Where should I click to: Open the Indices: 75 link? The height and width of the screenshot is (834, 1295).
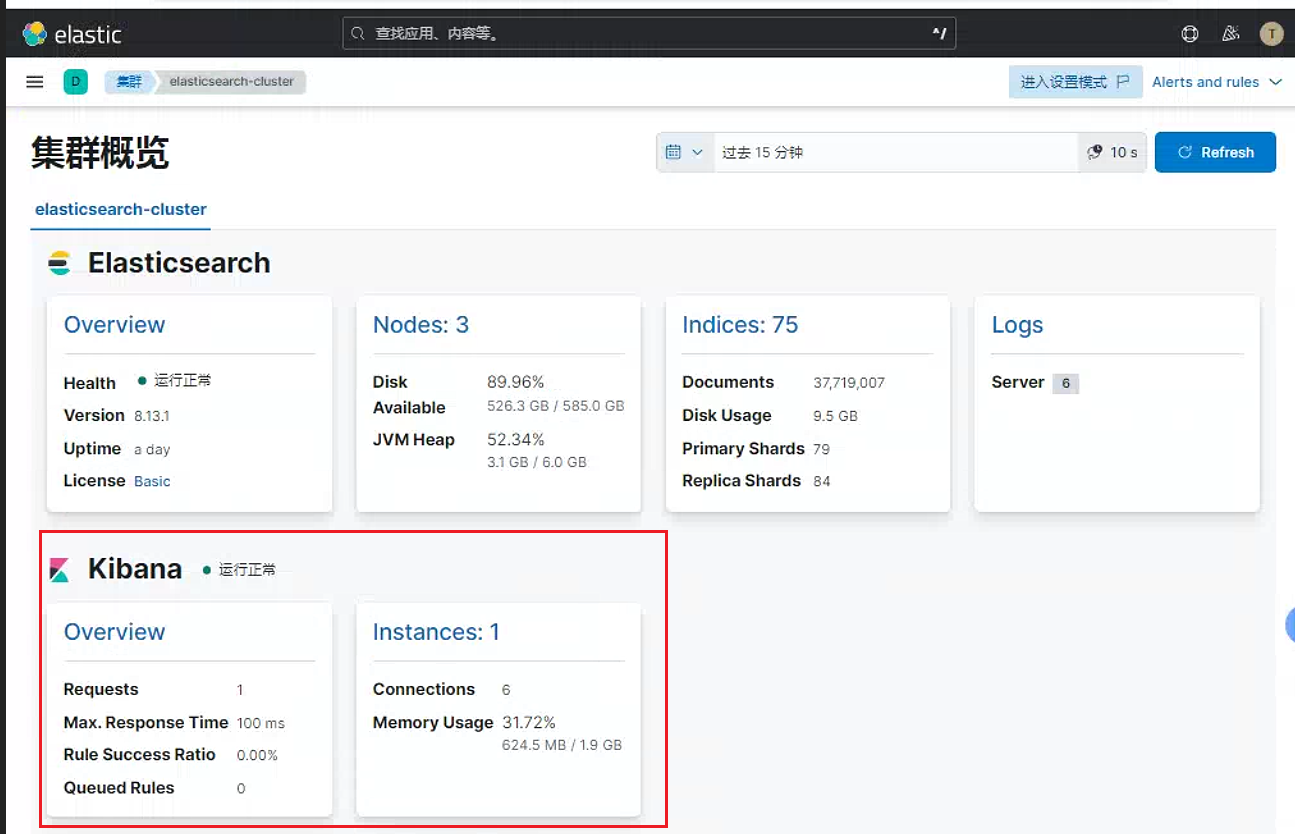click(x=740, y=325)
